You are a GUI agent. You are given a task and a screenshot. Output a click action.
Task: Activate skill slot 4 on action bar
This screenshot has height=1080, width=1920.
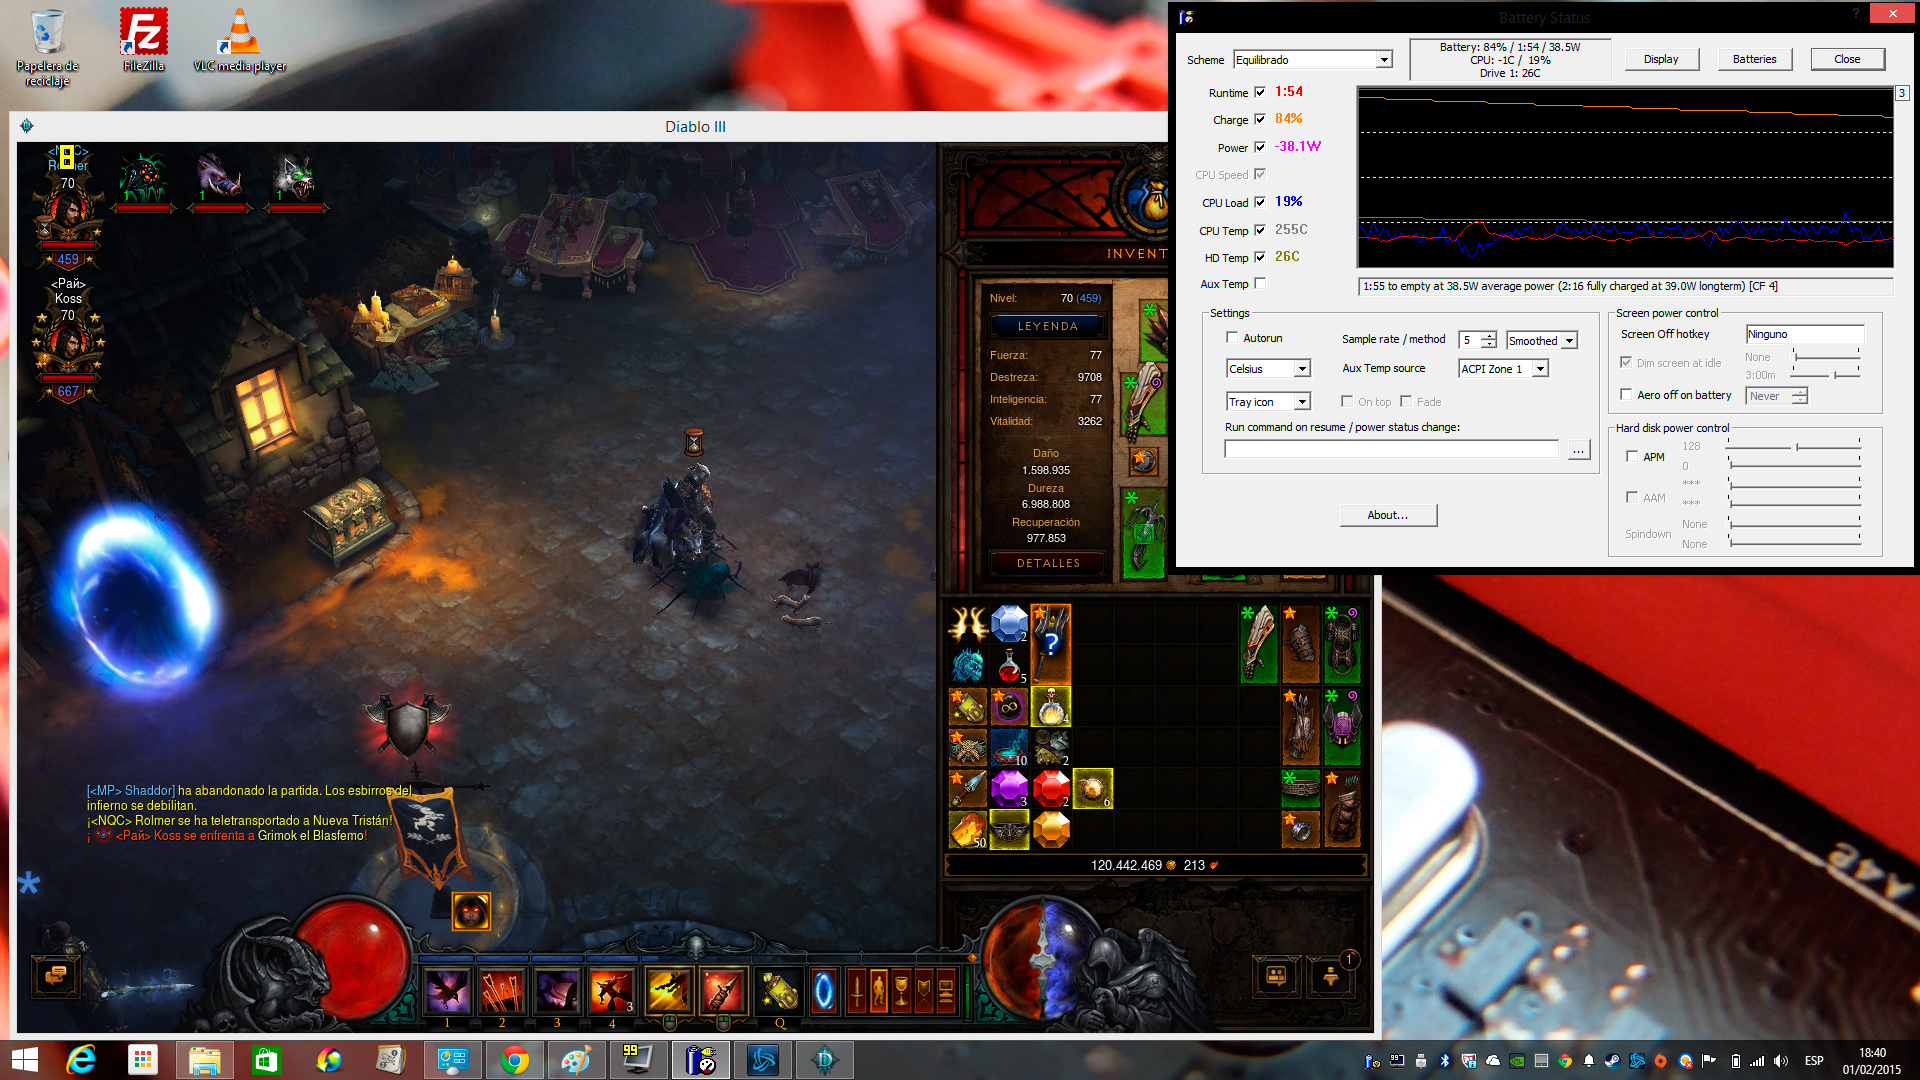point(611,991)
